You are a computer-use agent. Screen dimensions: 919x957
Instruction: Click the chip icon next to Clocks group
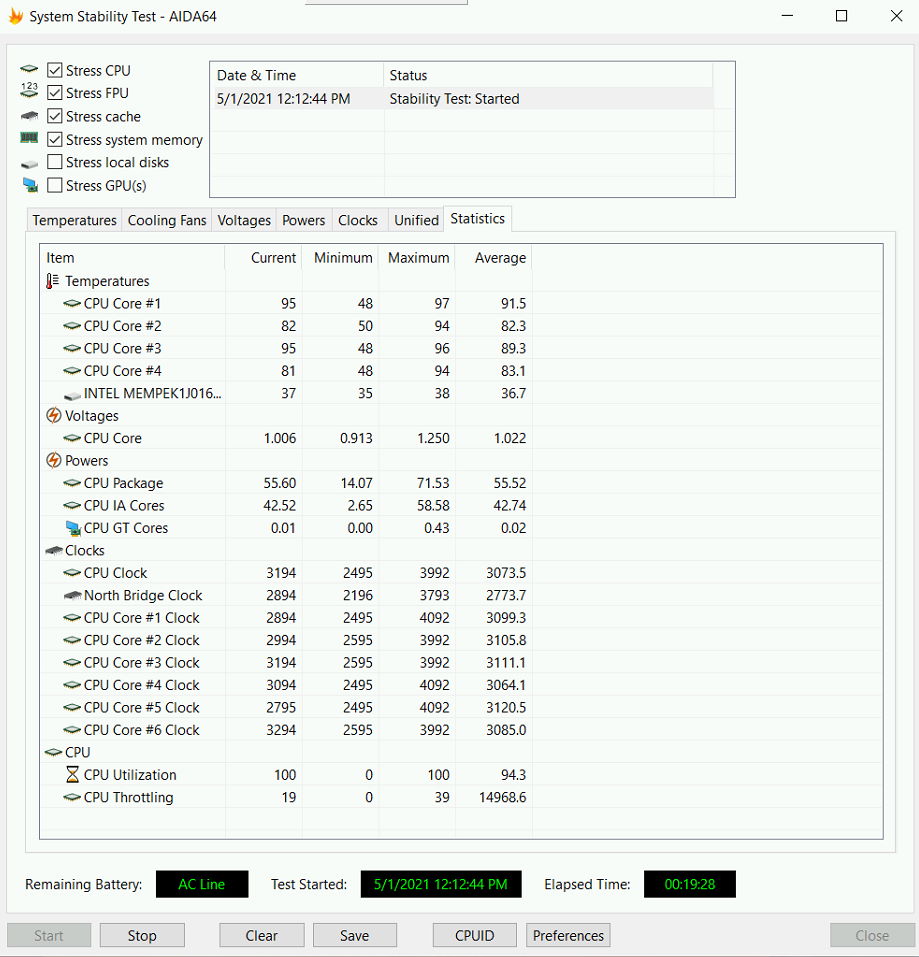[54, 551]
